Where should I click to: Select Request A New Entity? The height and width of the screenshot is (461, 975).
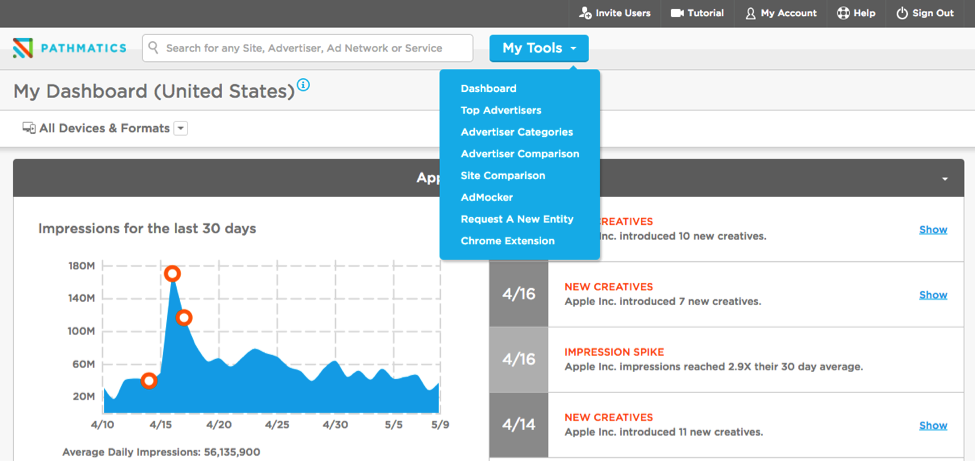tap(517, 219)
